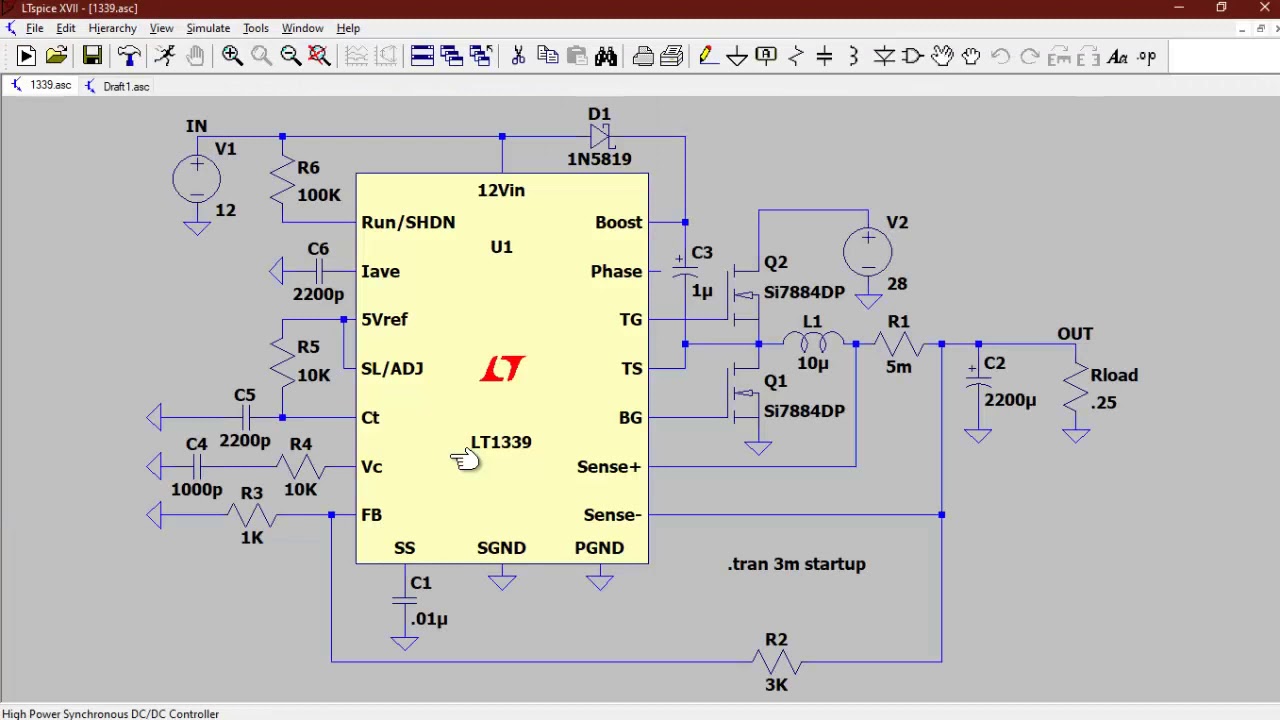Click the New Schematic toolbar icon
This screenshot has width=1280, height=720.
pyautogui.click(x=27, y=57)
